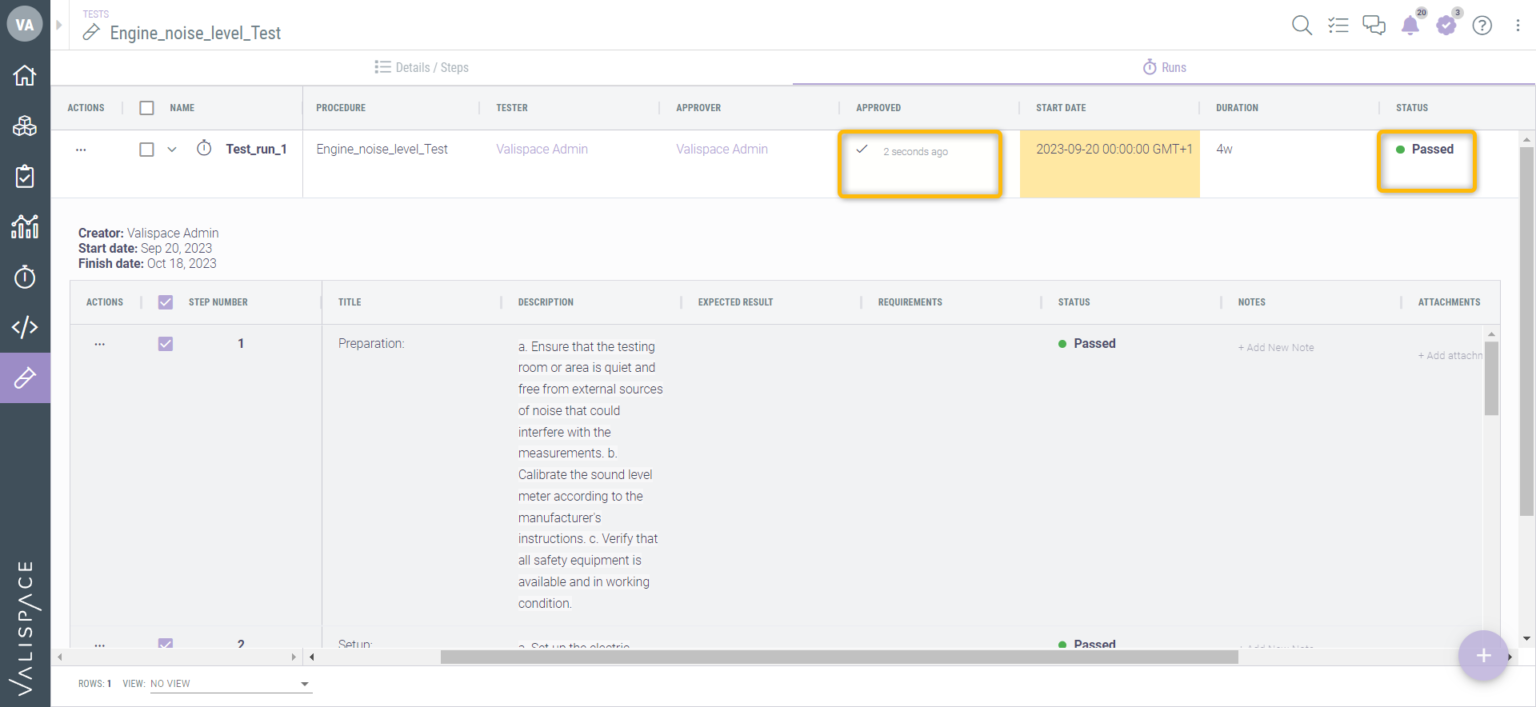Click Add New Note for step 1

[x=1276, y=347]
